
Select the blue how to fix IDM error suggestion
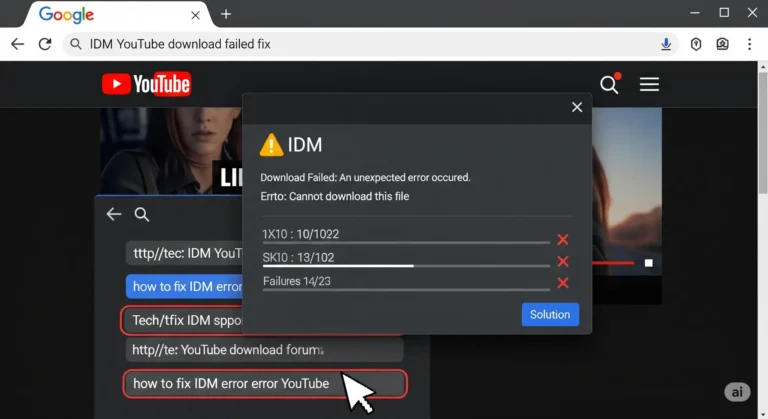click(184, 287)
